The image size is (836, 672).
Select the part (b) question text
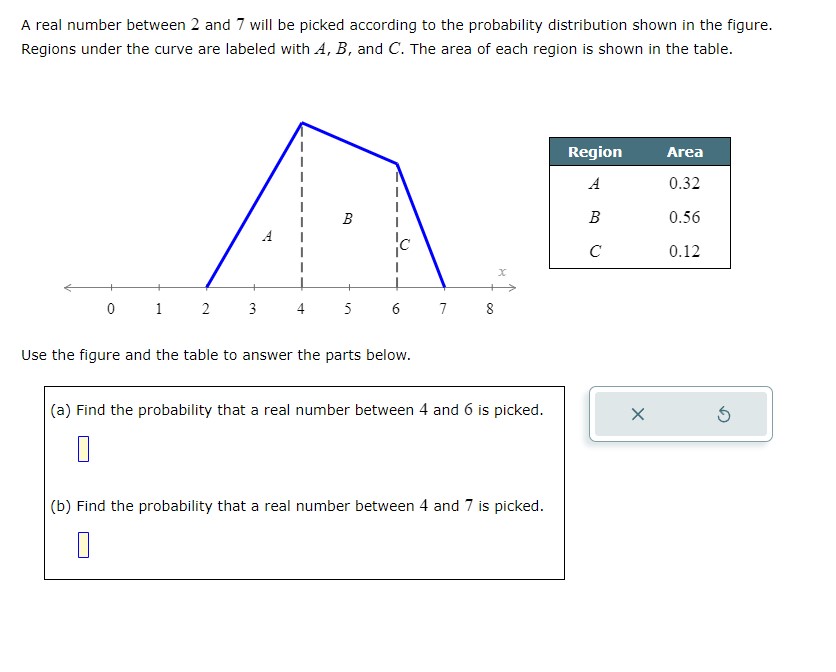pos(294,506)
